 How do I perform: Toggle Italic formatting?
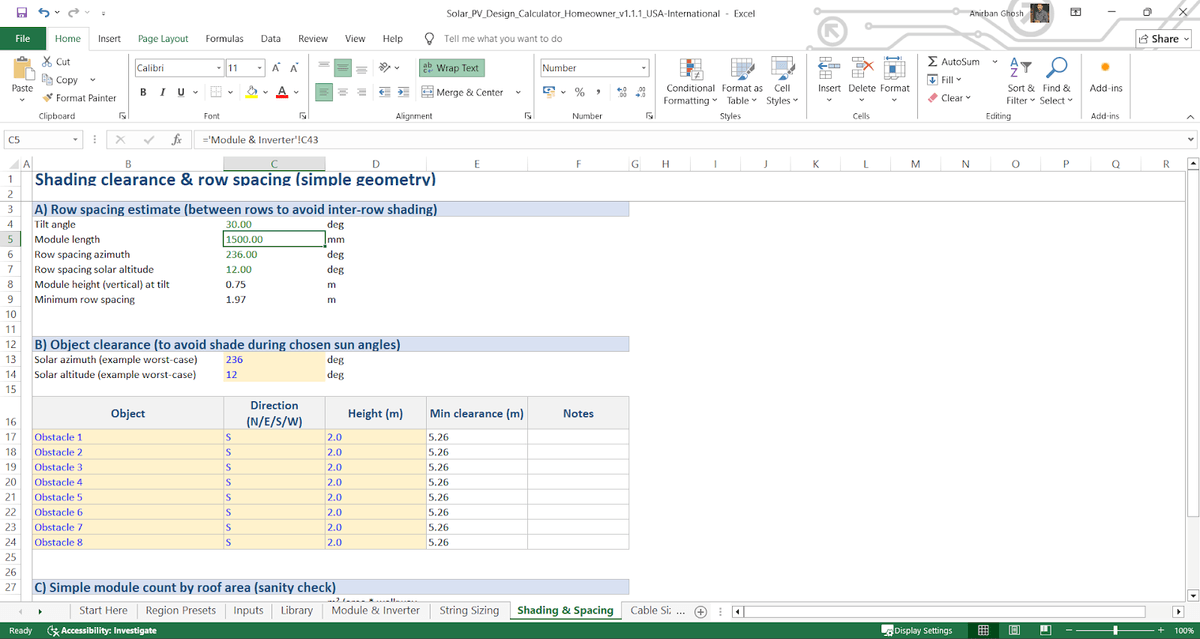[162, 92]
